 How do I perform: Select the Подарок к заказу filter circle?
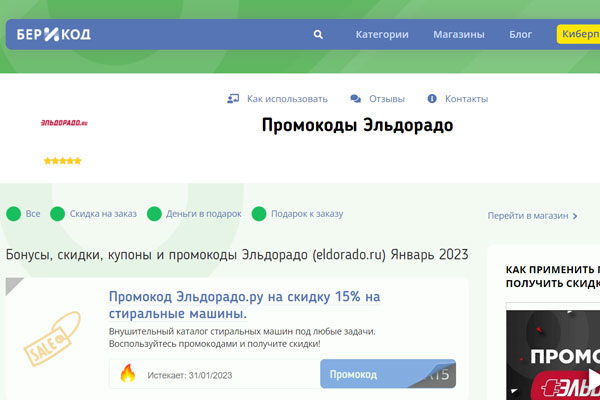pos(259,214)
